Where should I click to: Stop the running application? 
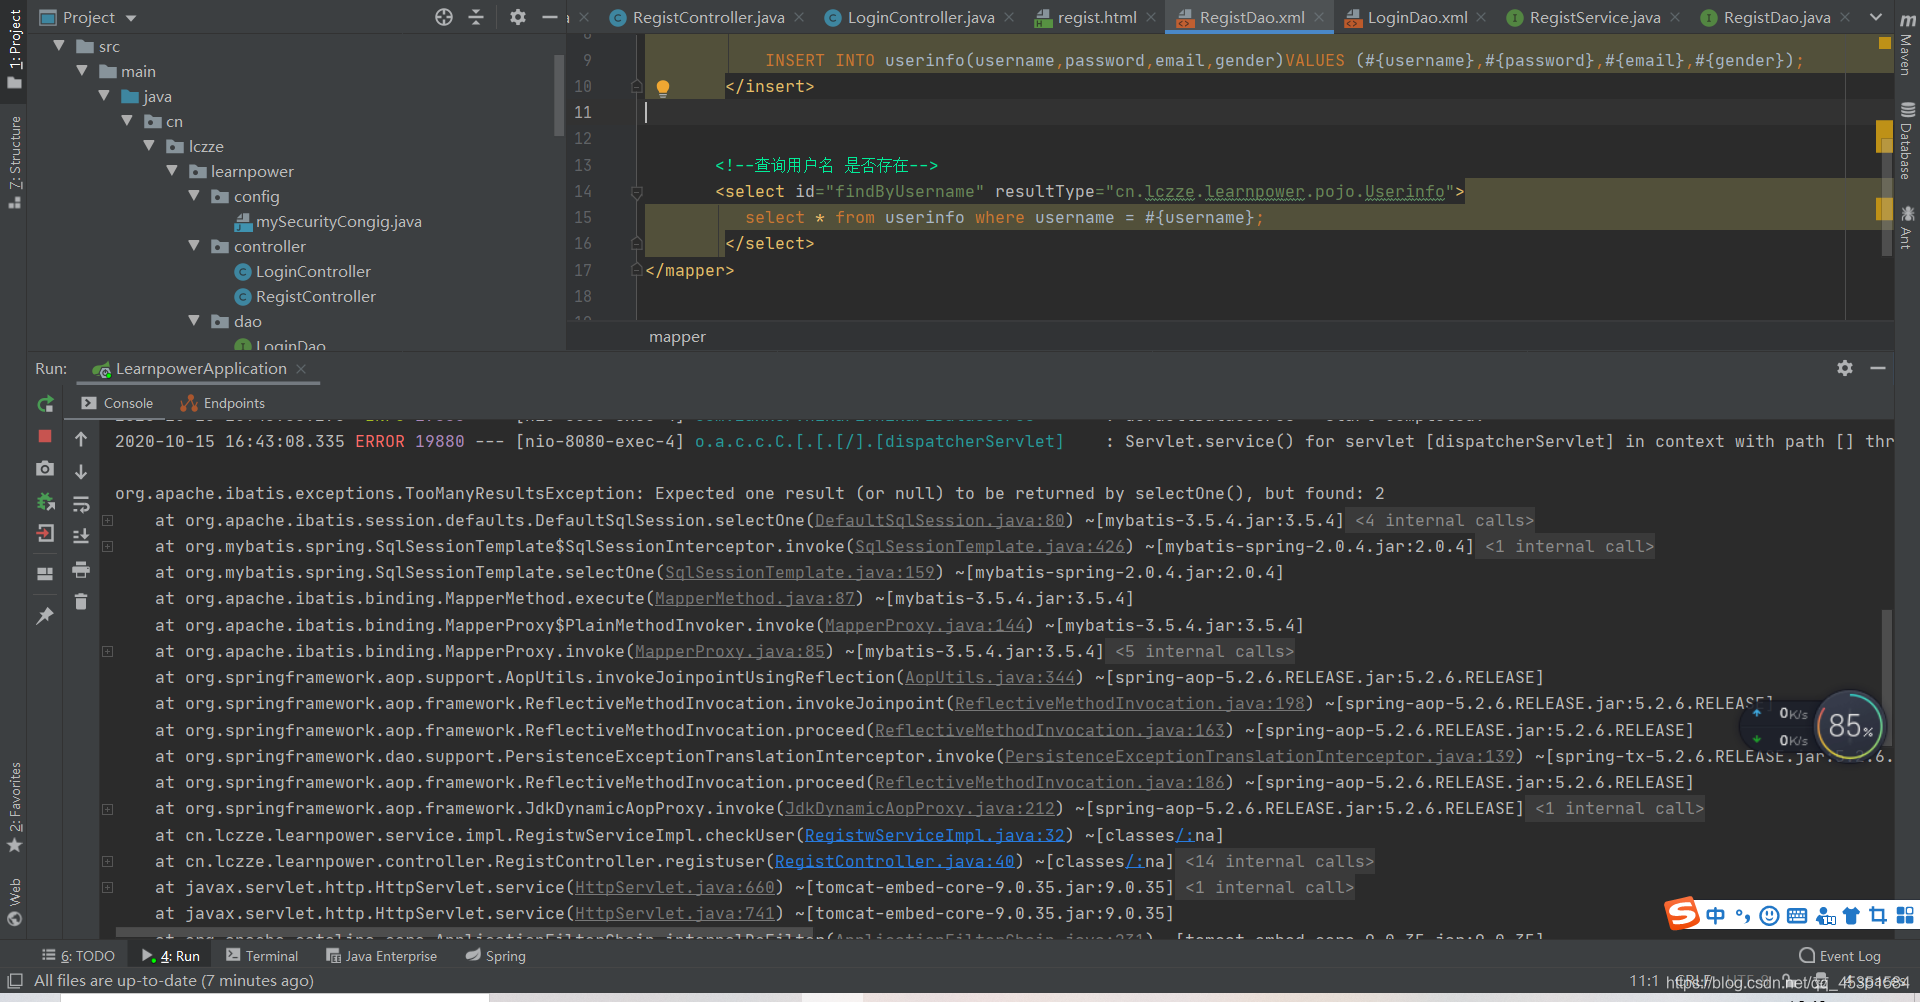(x=44, y=437)
